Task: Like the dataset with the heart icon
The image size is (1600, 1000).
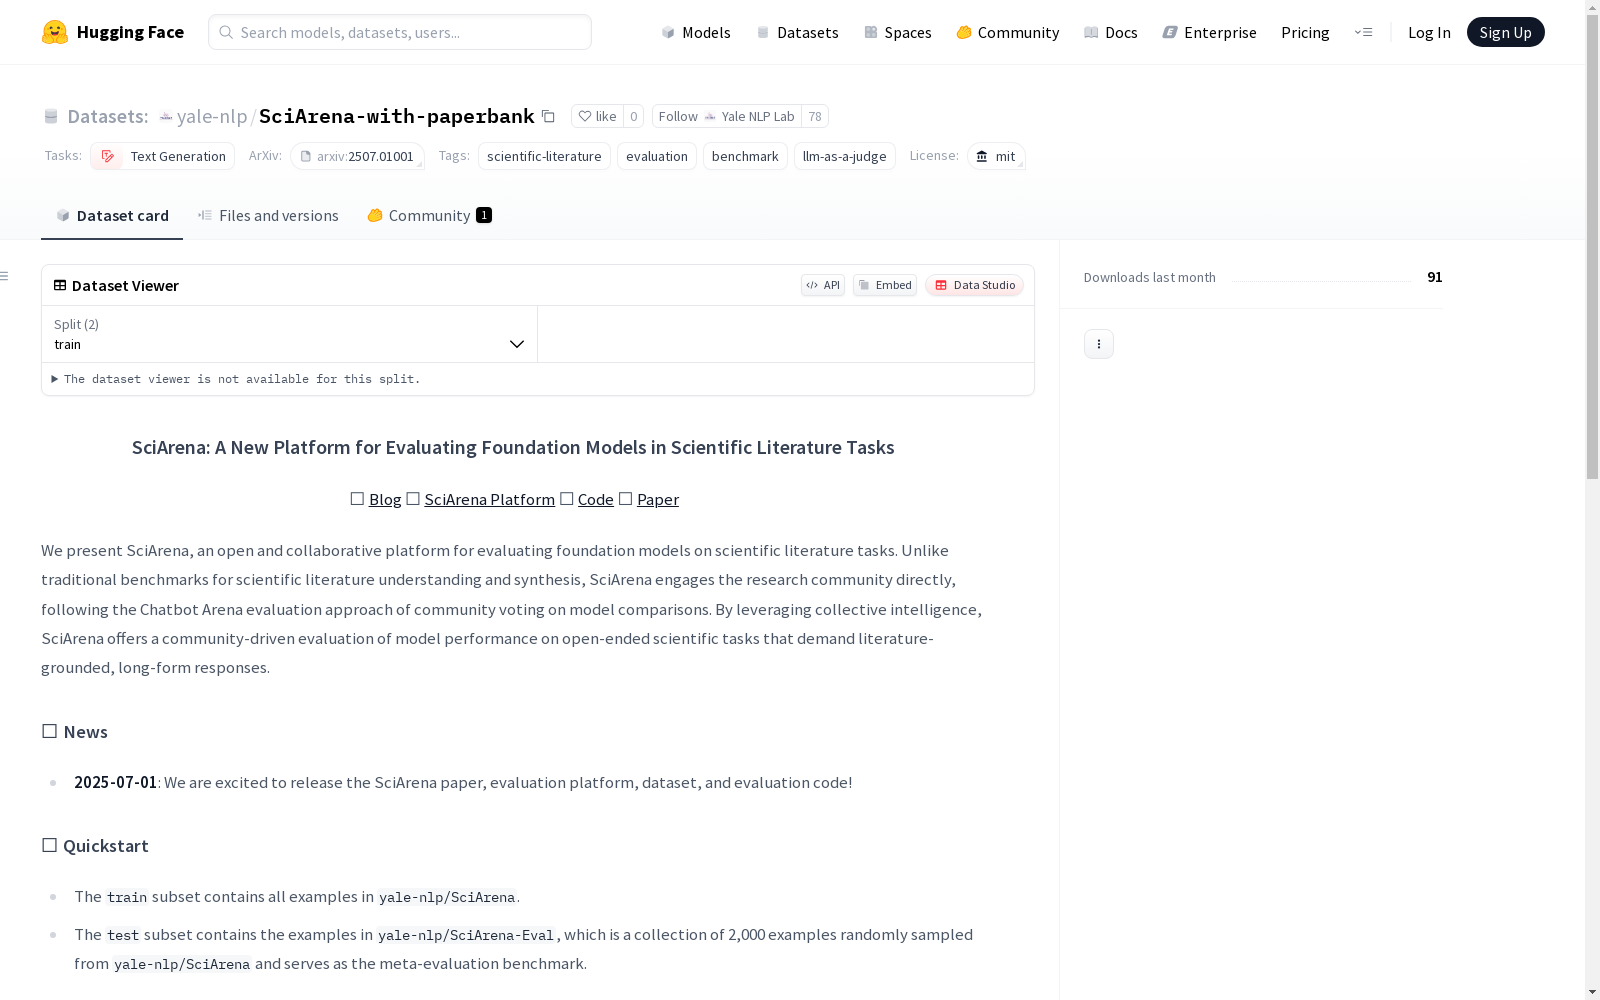Action: [597, 116]
